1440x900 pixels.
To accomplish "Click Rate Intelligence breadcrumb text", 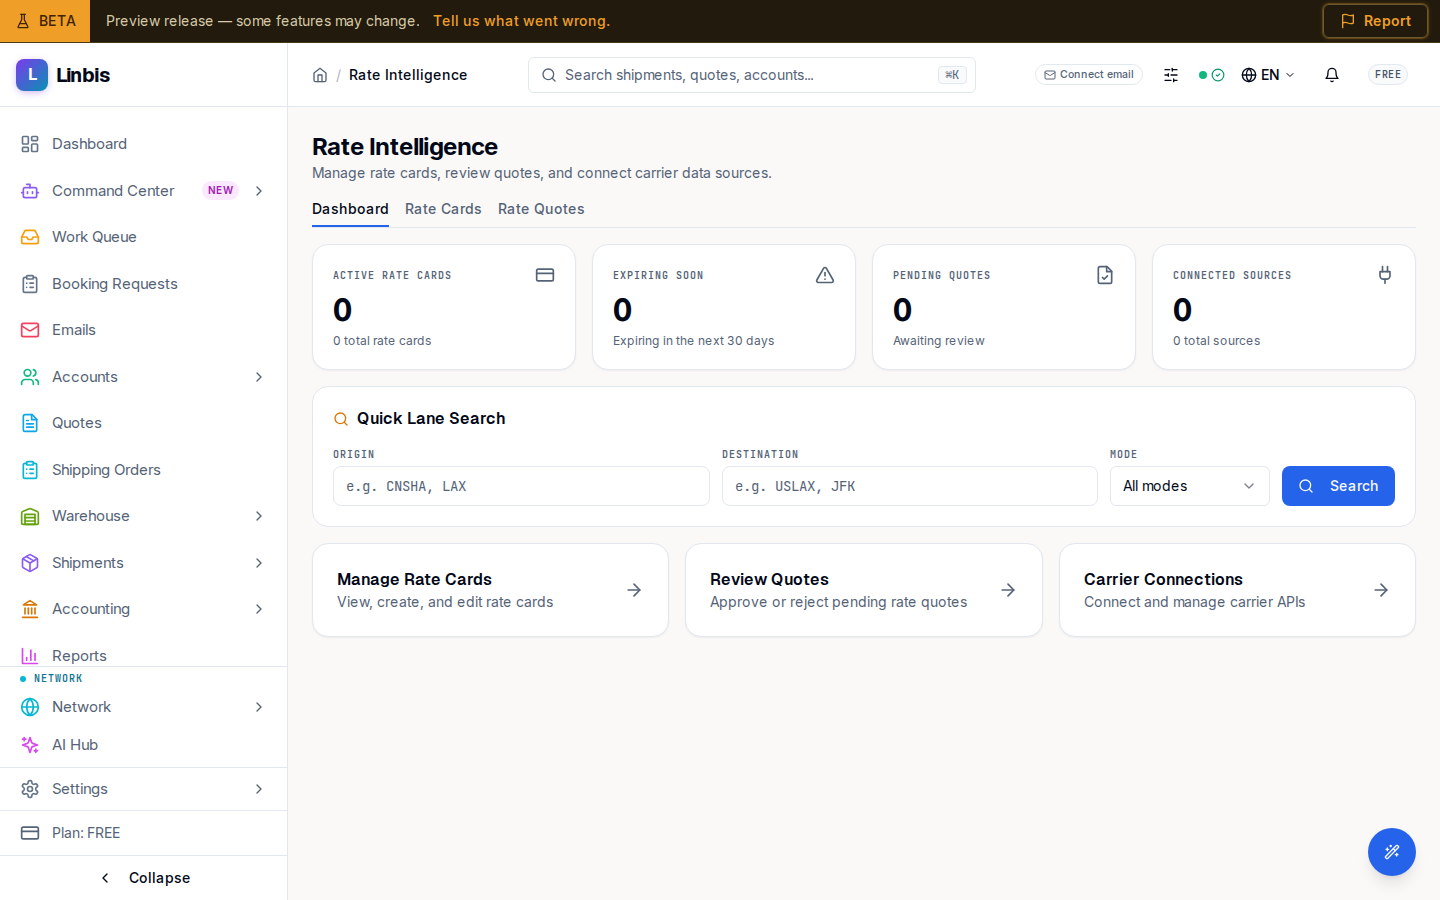I will pyautogui.click(x=408, y=75).
